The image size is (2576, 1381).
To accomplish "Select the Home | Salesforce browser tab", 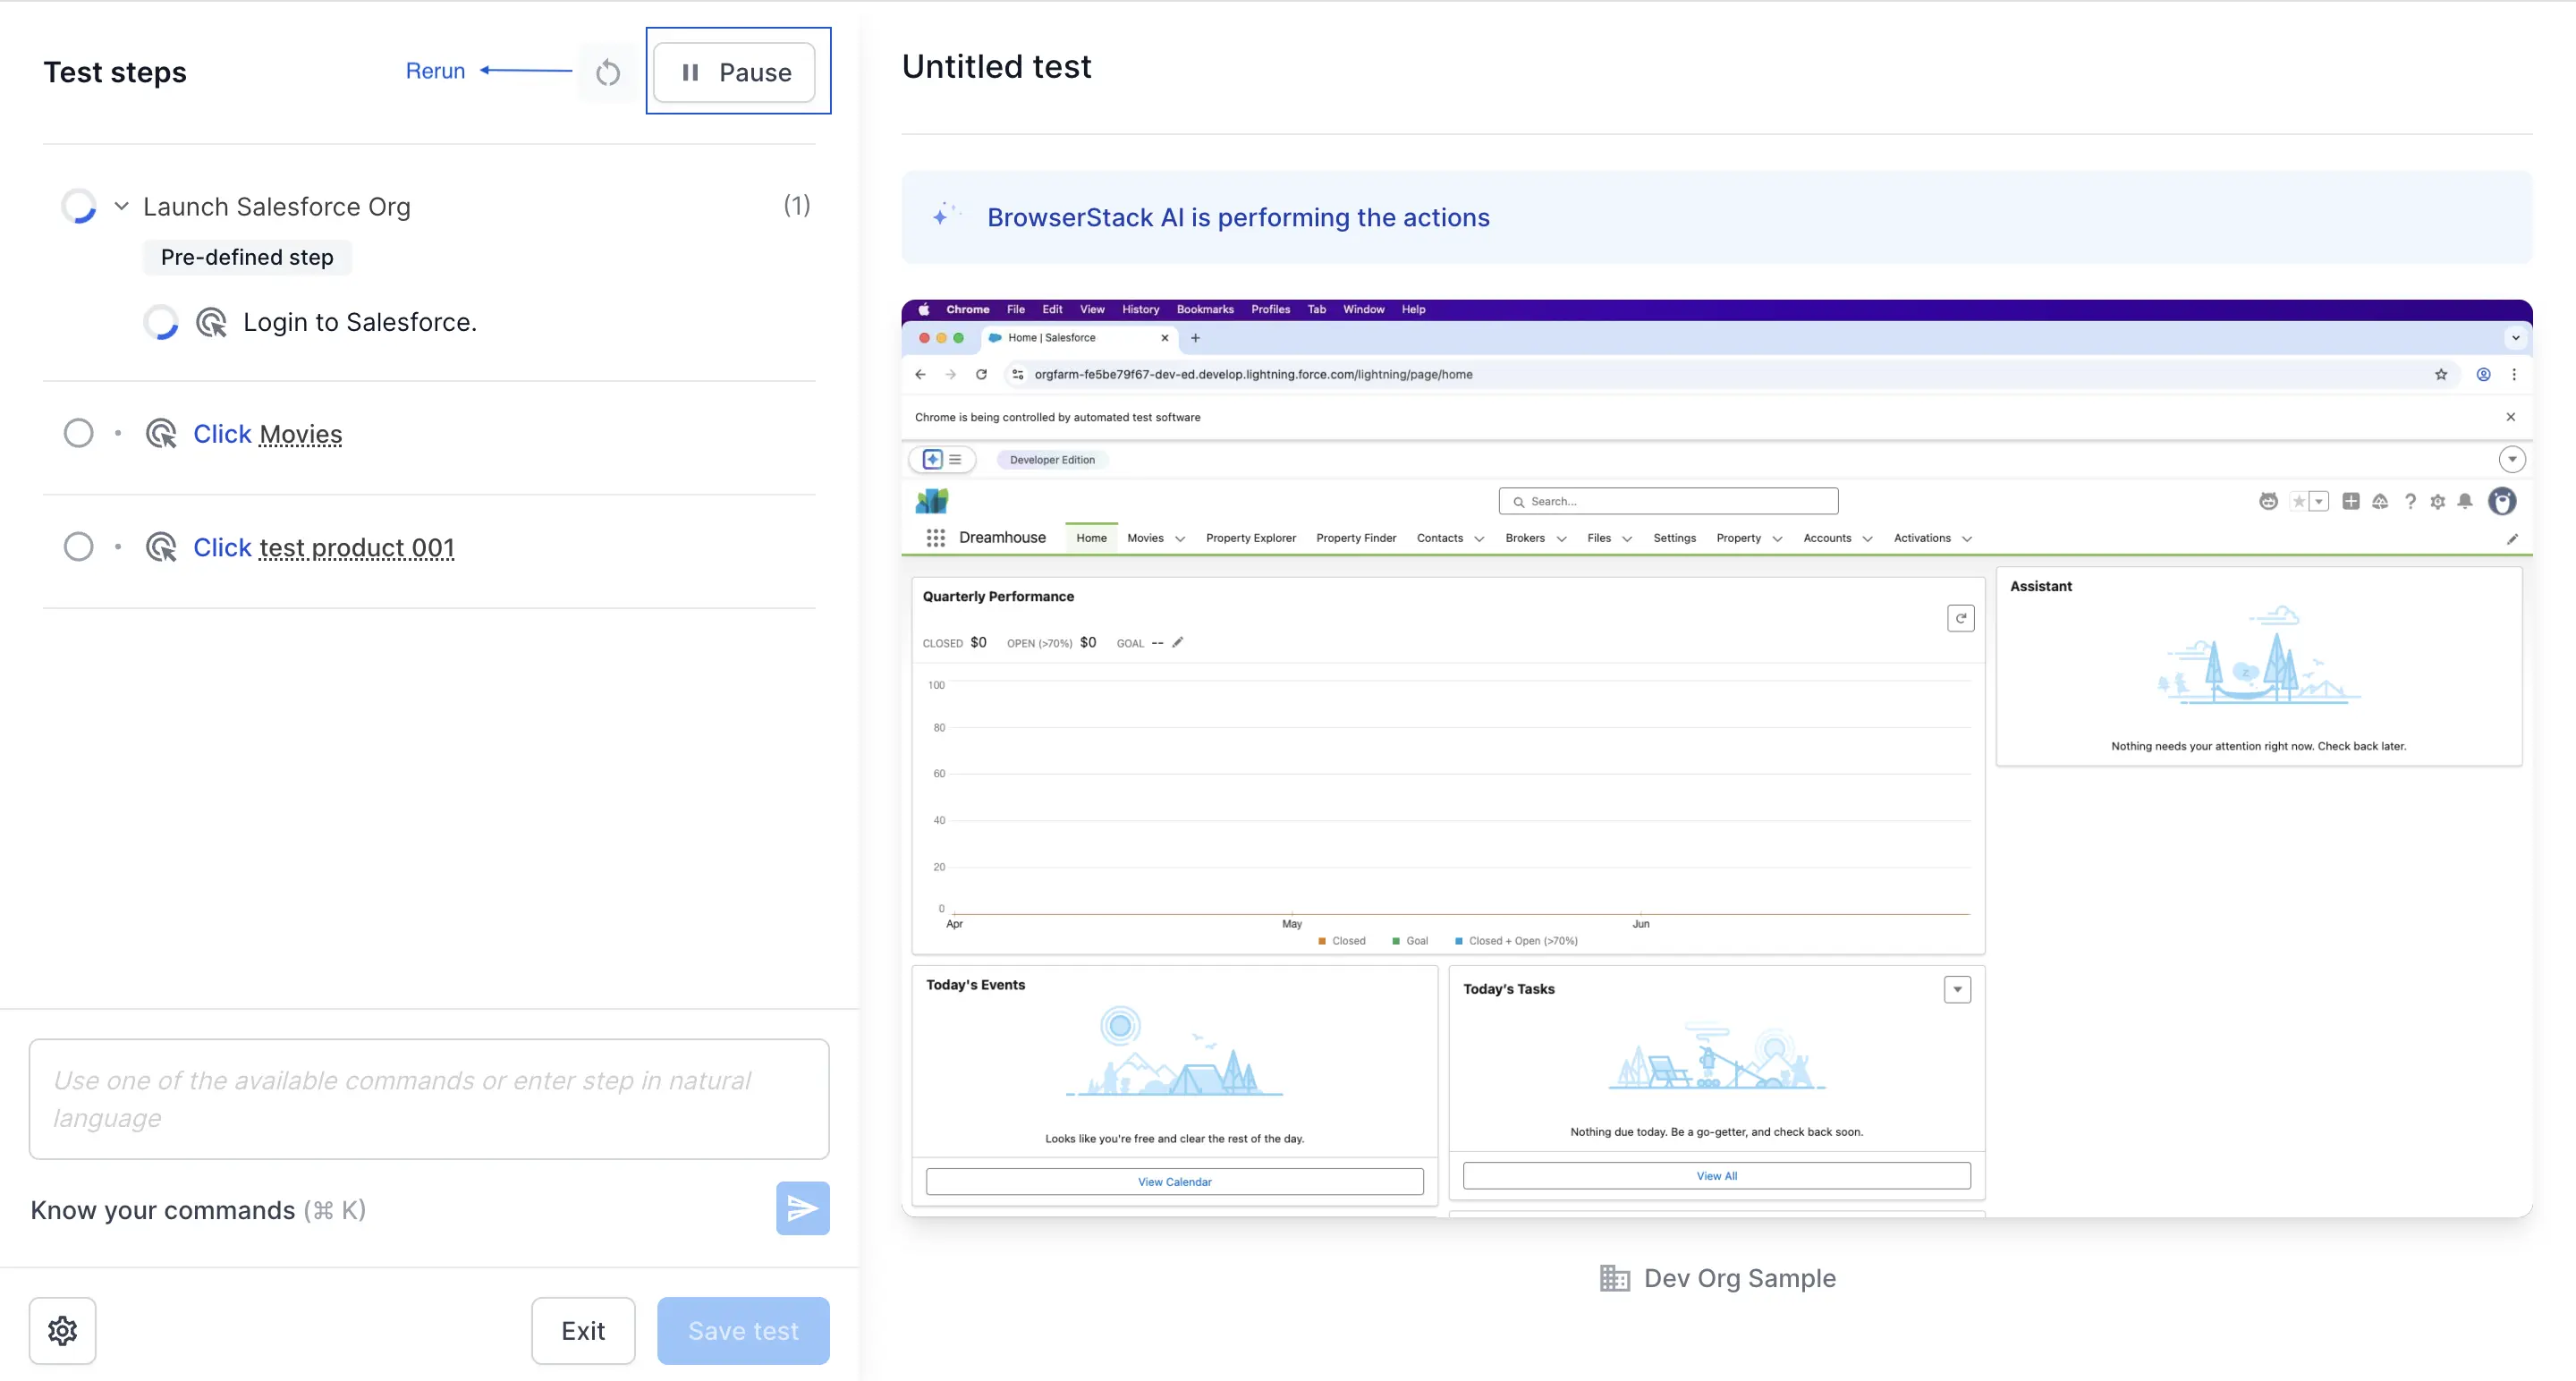I will tap(1078, 338).
